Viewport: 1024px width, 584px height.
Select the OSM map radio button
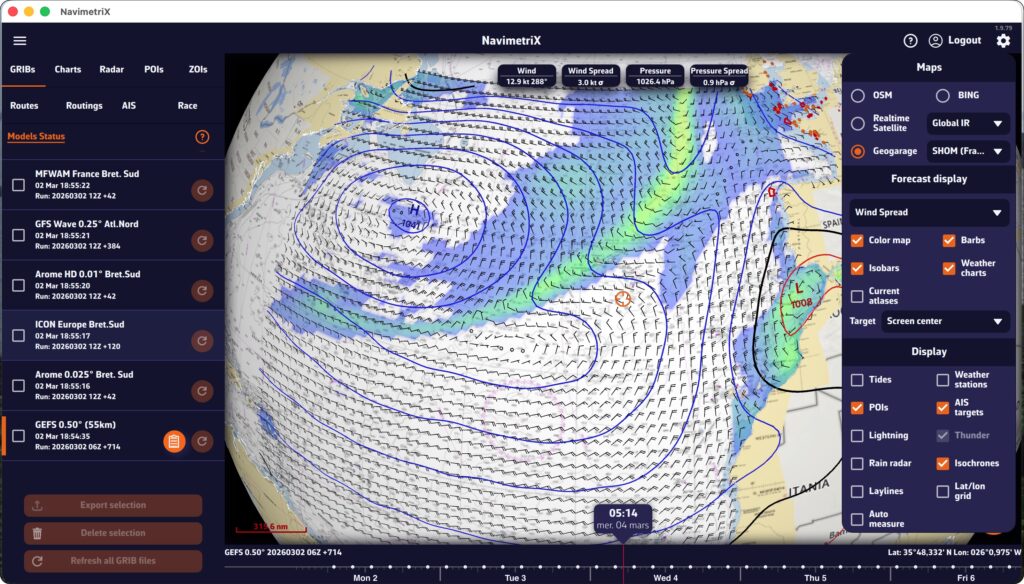pyautogui.click(x=858, y=95)
